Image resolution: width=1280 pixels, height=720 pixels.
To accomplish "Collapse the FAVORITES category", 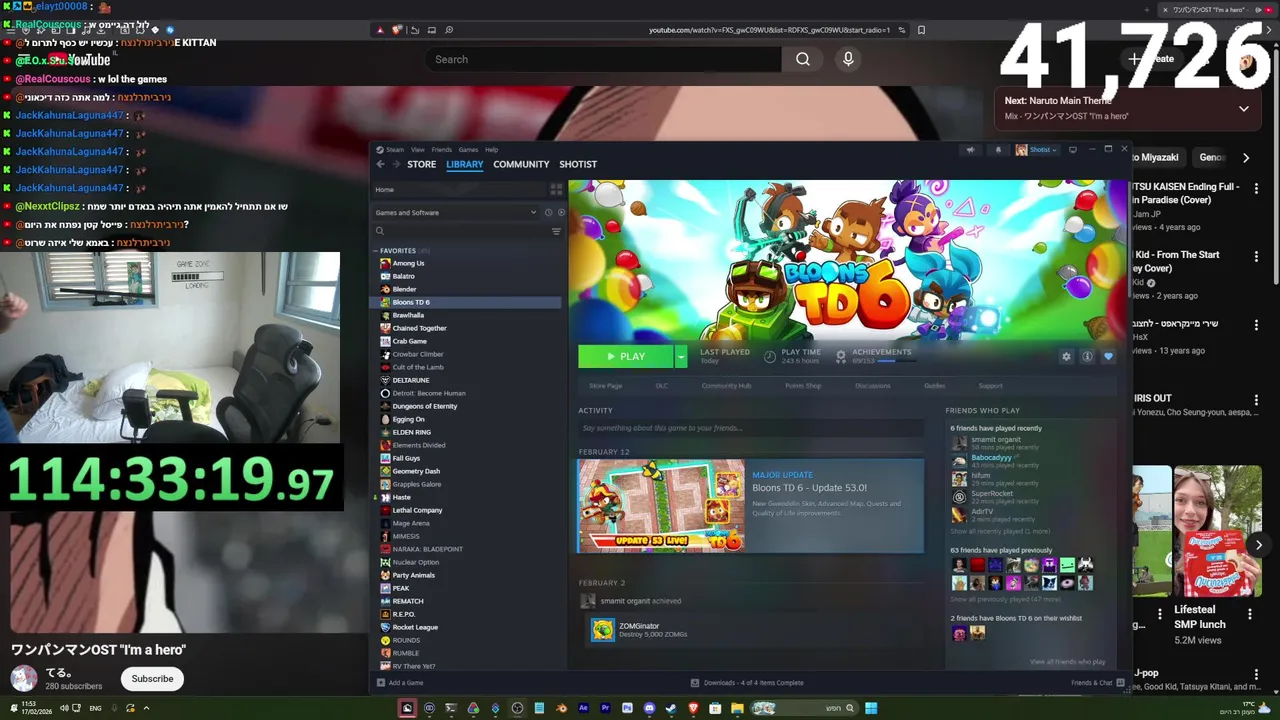I will 377,251.
